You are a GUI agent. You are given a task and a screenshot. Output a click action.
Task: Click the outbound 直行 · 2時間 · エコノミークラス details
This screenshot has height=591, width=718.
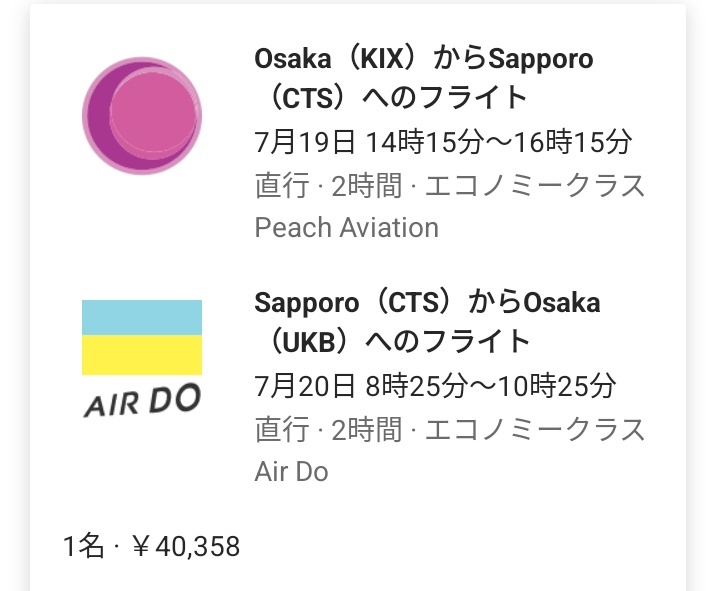click(450, 186)
